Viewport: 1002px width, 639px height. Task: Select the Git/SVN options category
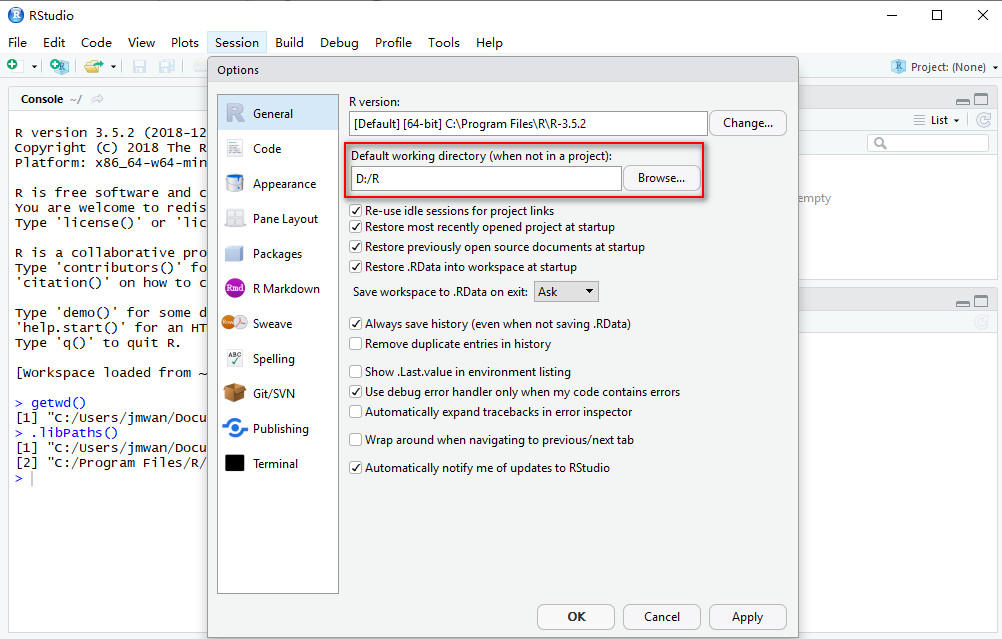pyautogui.click(x=273, y=394)
